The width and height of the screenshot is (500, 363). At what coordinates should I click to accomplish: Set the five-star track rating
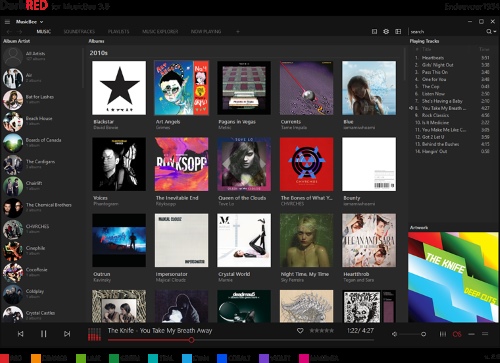point(322,330)
